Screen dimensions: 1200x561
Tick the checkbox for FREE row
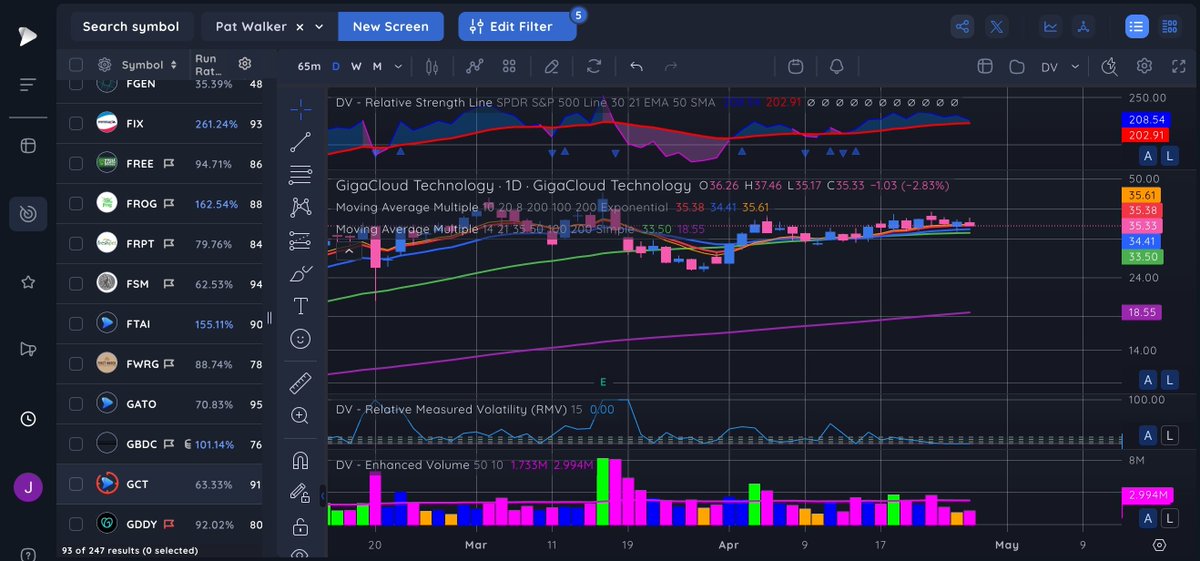(76, 164)
